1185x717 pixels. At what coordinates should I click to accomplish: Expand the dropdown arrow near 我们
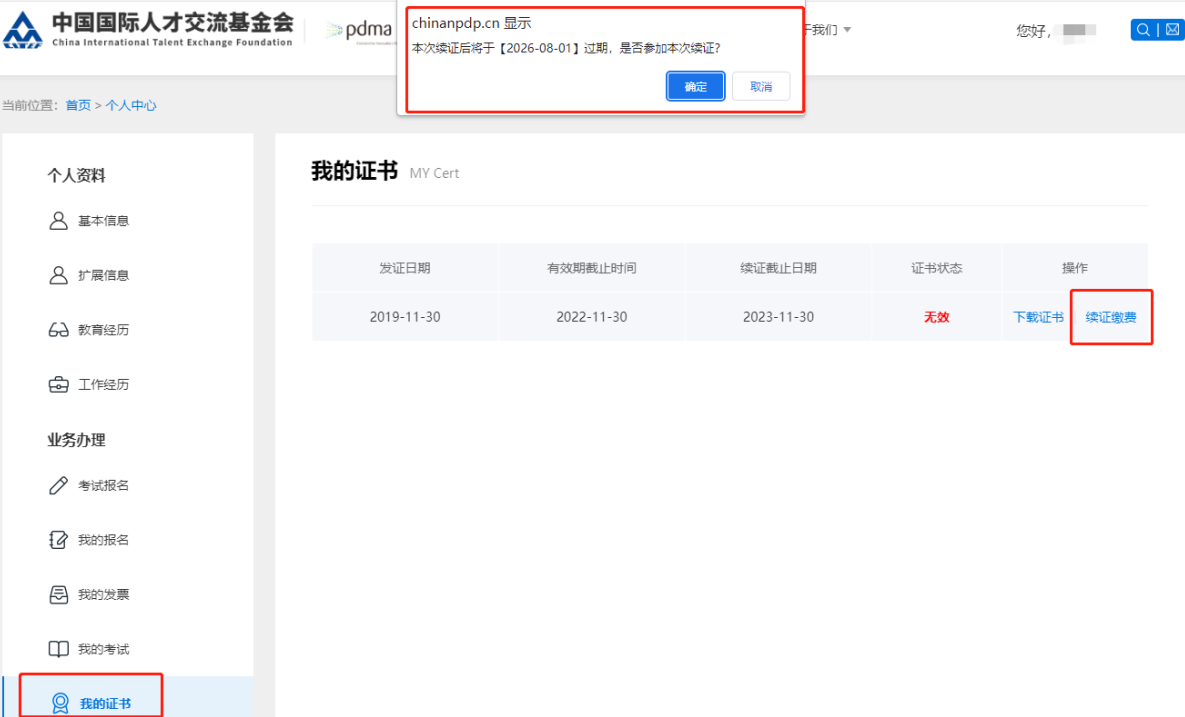click(x=846, y=29)
